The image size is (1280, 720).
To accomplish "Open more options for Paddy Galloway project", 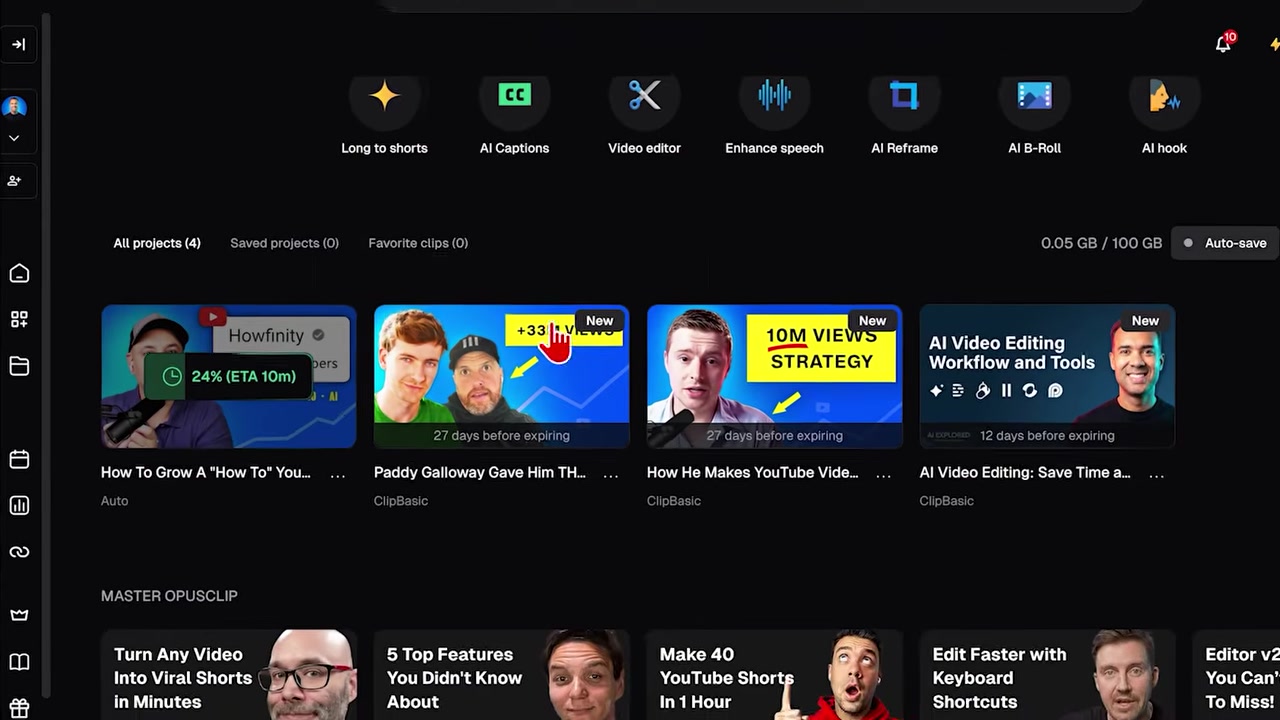I will pos(610,474).
